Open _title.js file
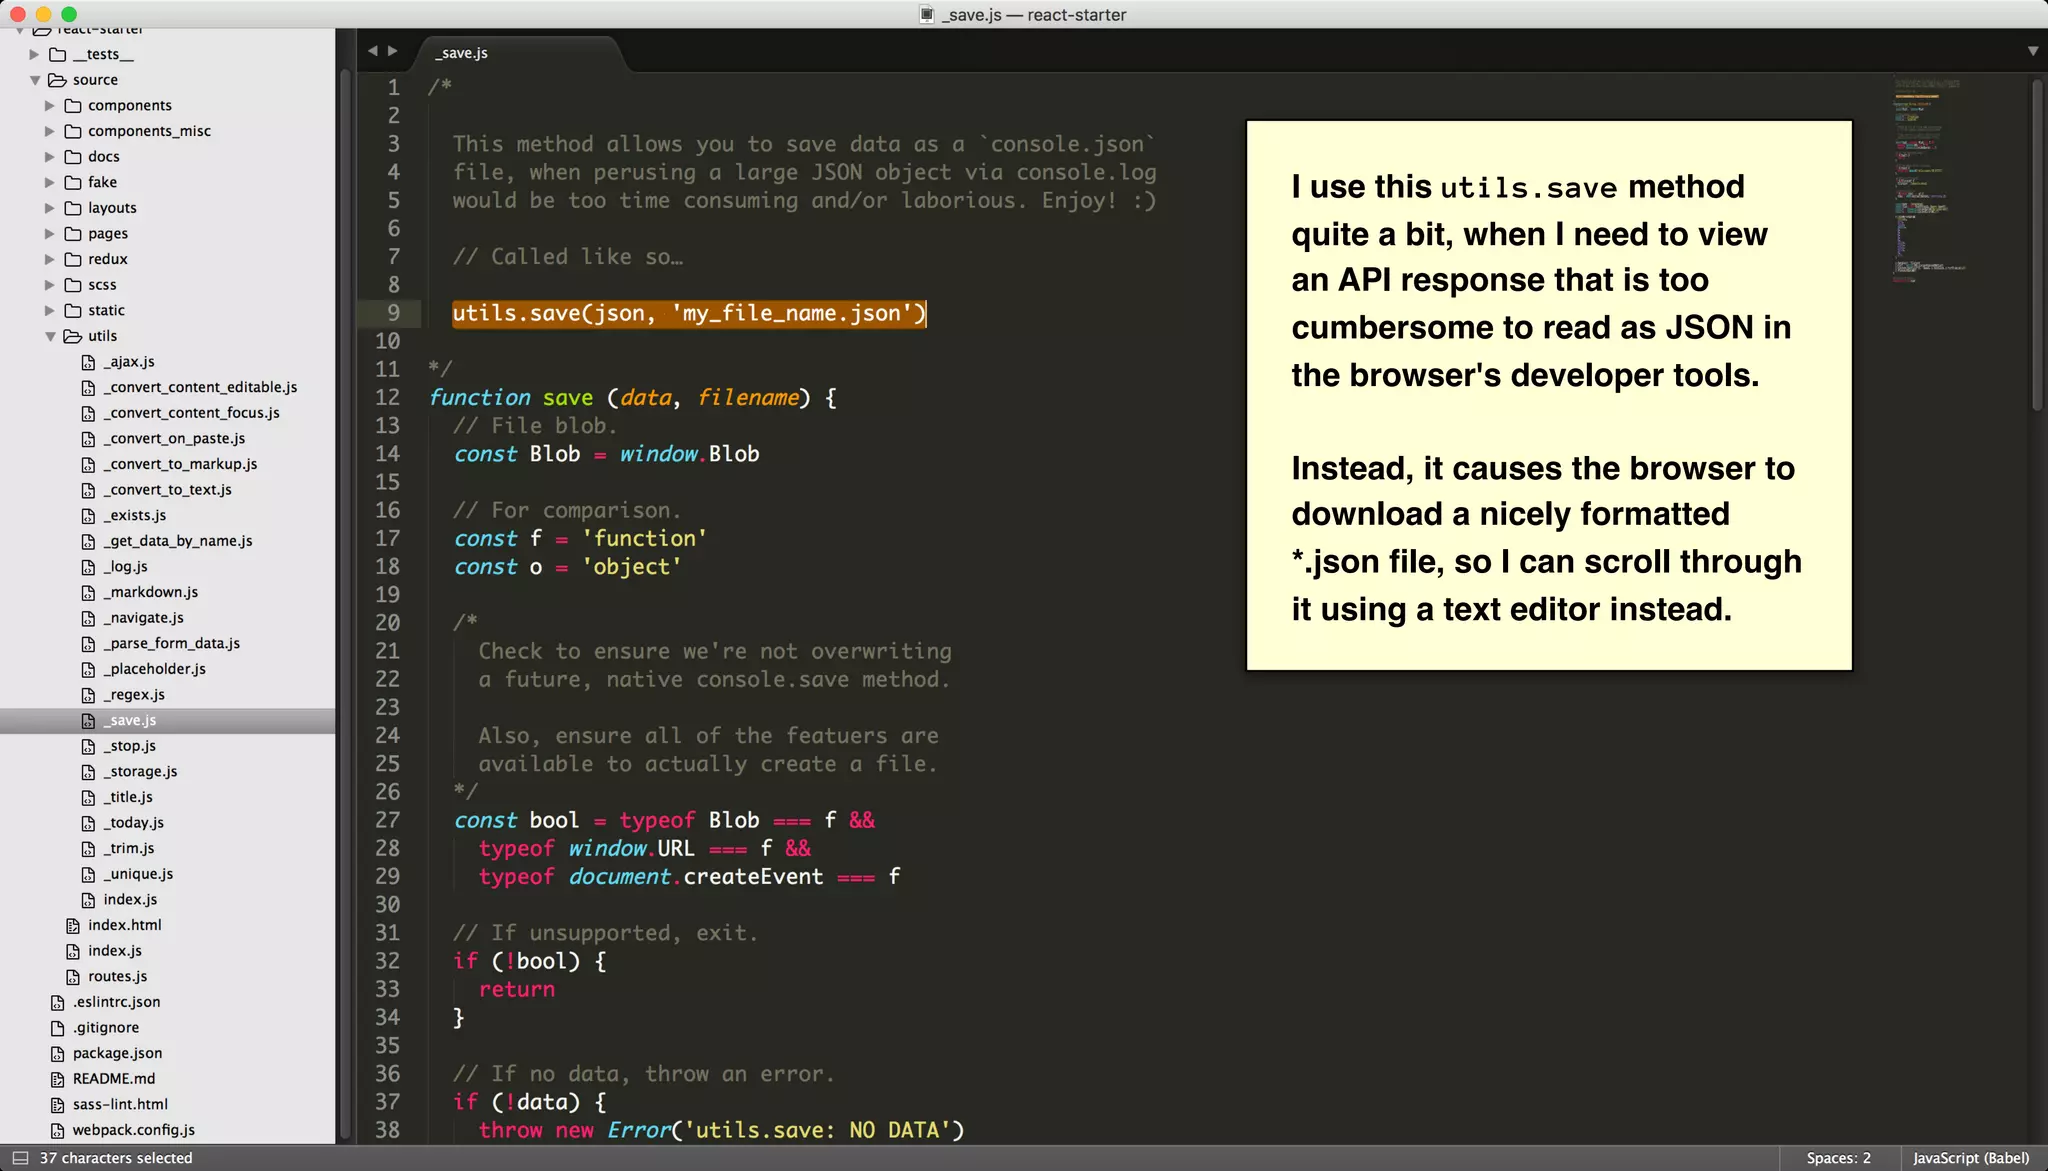Image resolution: width=2048 pixels, height=1171 pixels. tap(128, 797)
